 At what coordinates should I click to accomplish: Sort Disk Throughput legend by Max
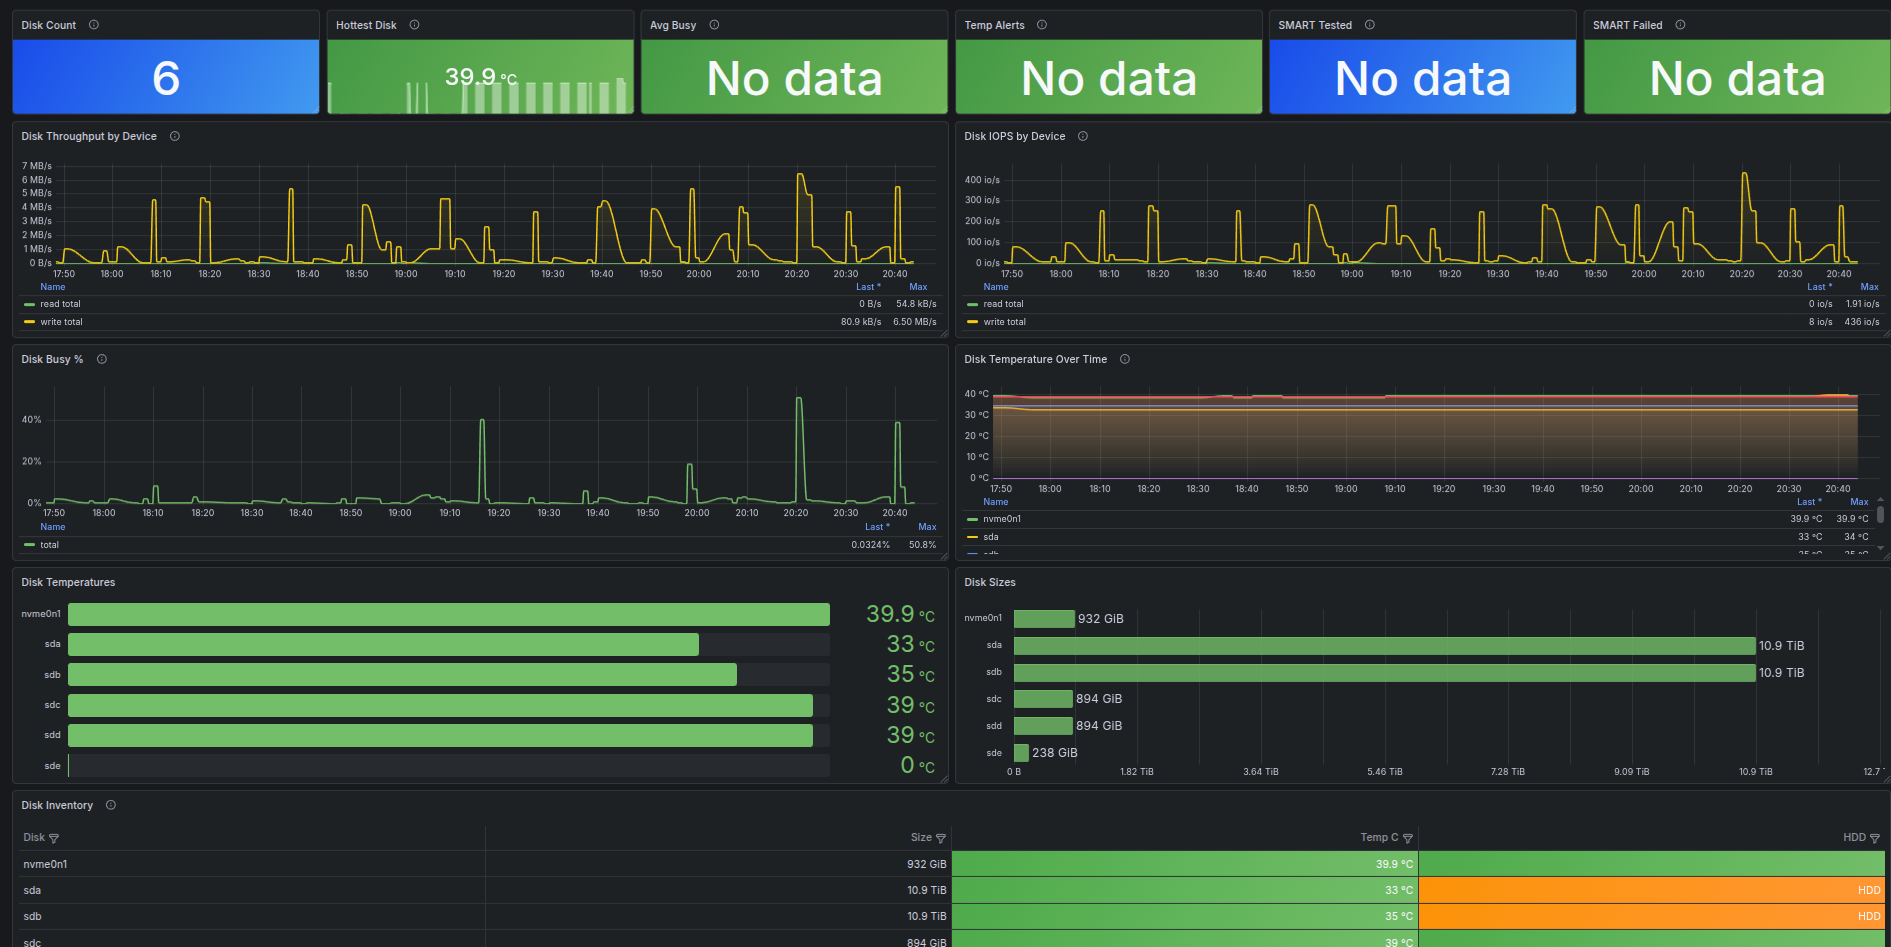918,287
